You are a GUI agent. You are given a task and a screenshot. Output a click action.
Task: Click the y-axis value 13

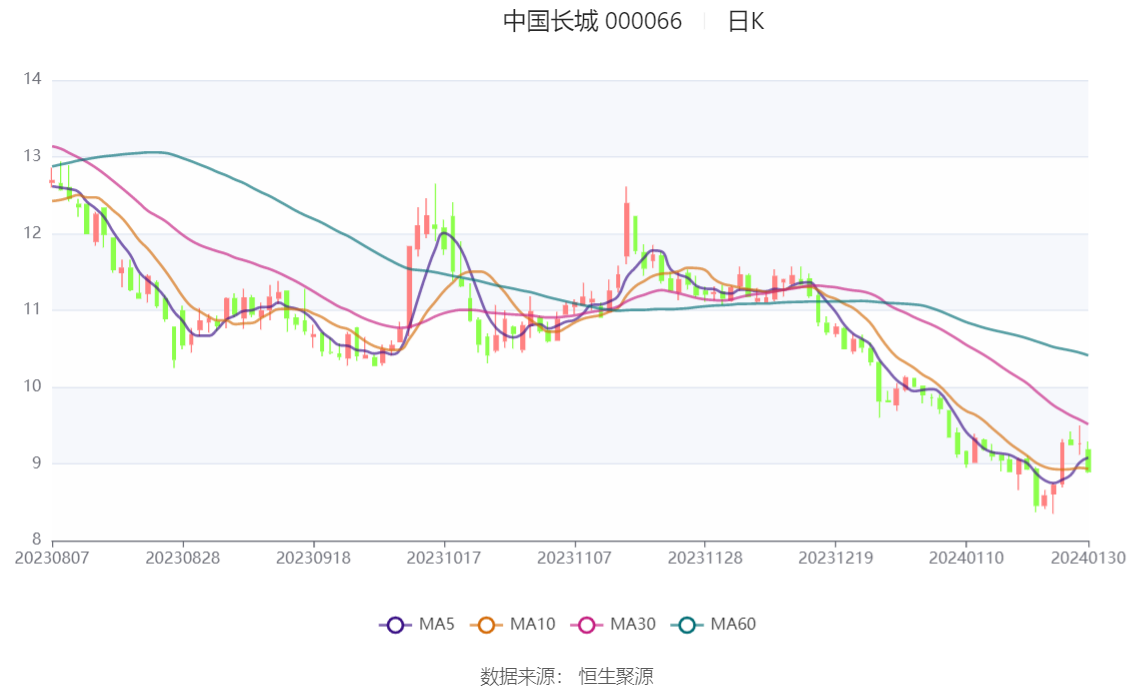click(x=33, y=156)
